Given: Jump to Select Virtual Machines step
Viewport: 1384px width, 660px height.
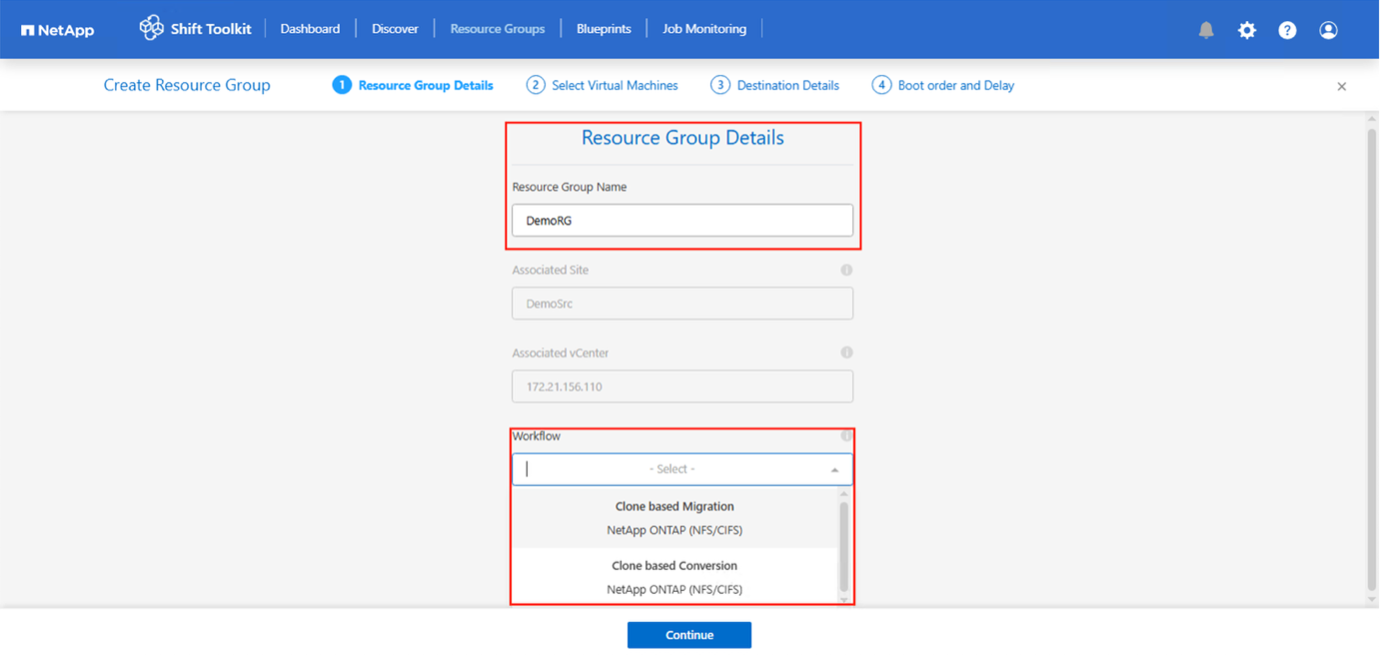Looking at the screenshot, I should (x=602, y=86).
